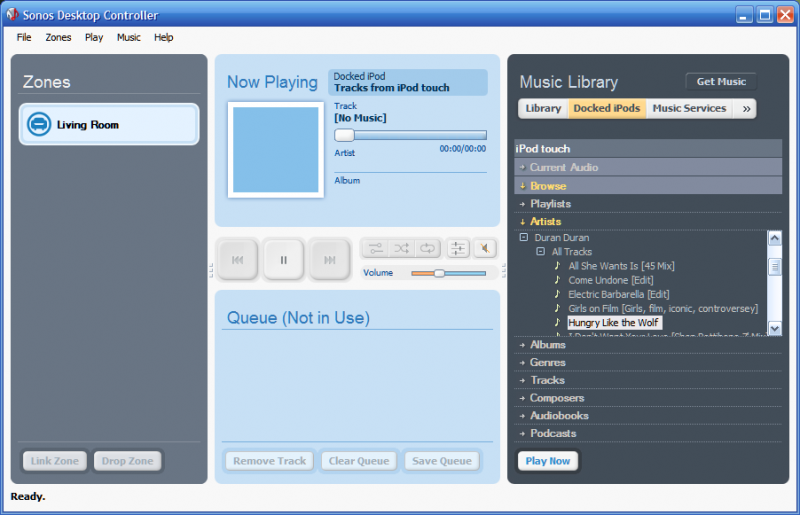Toggle crossfade mode icon
This screenshot has height=515, width=800.
[376, 249]
